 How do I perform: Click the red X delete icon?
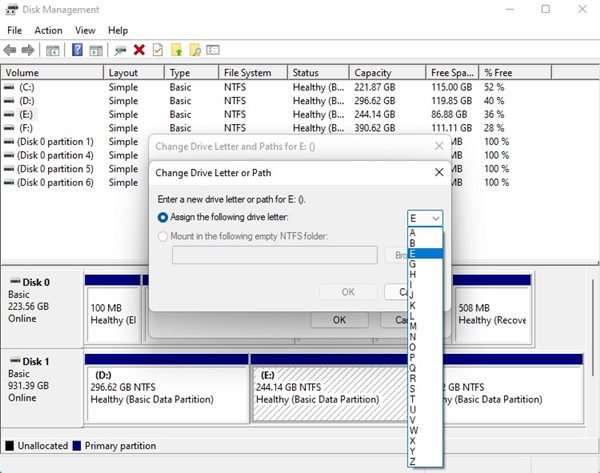(x=139, y=50)
